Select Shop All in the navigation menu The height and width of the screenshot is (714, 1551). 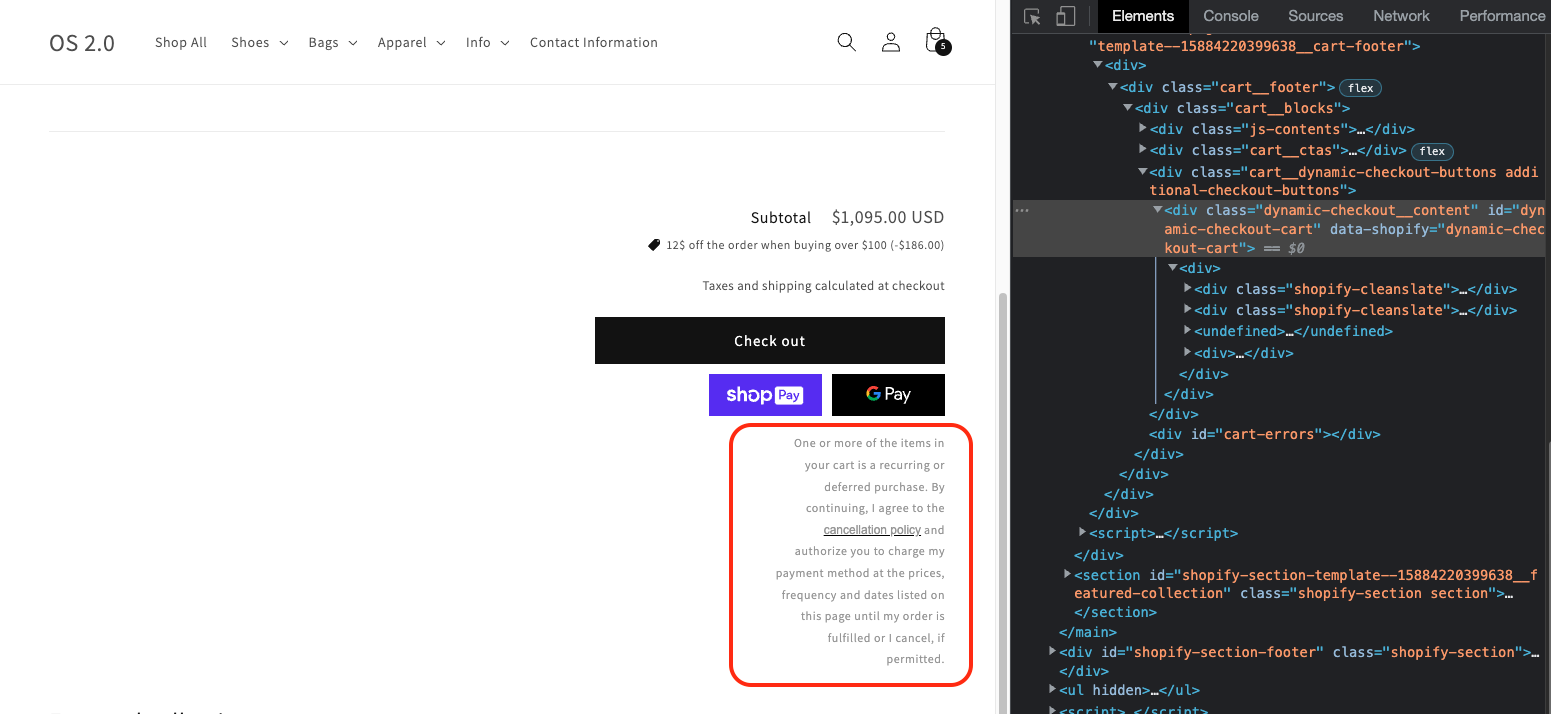pyautogui.click(x=181, y=42)
